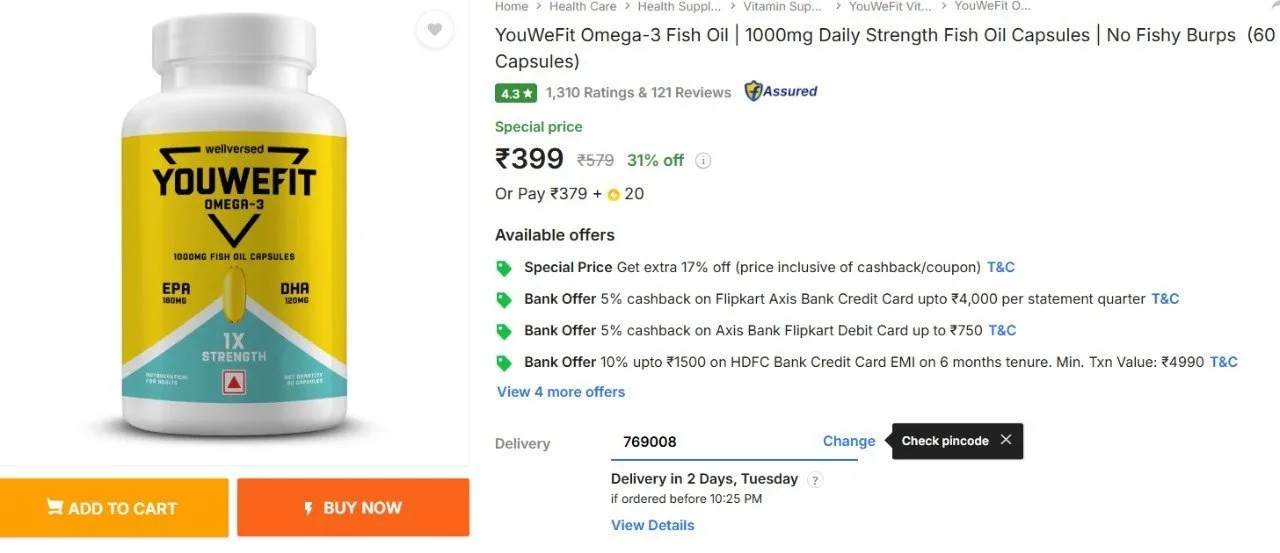Open View Details under delivery info
The width and height of the screenshot is (1280, 553).
(652, 525)
